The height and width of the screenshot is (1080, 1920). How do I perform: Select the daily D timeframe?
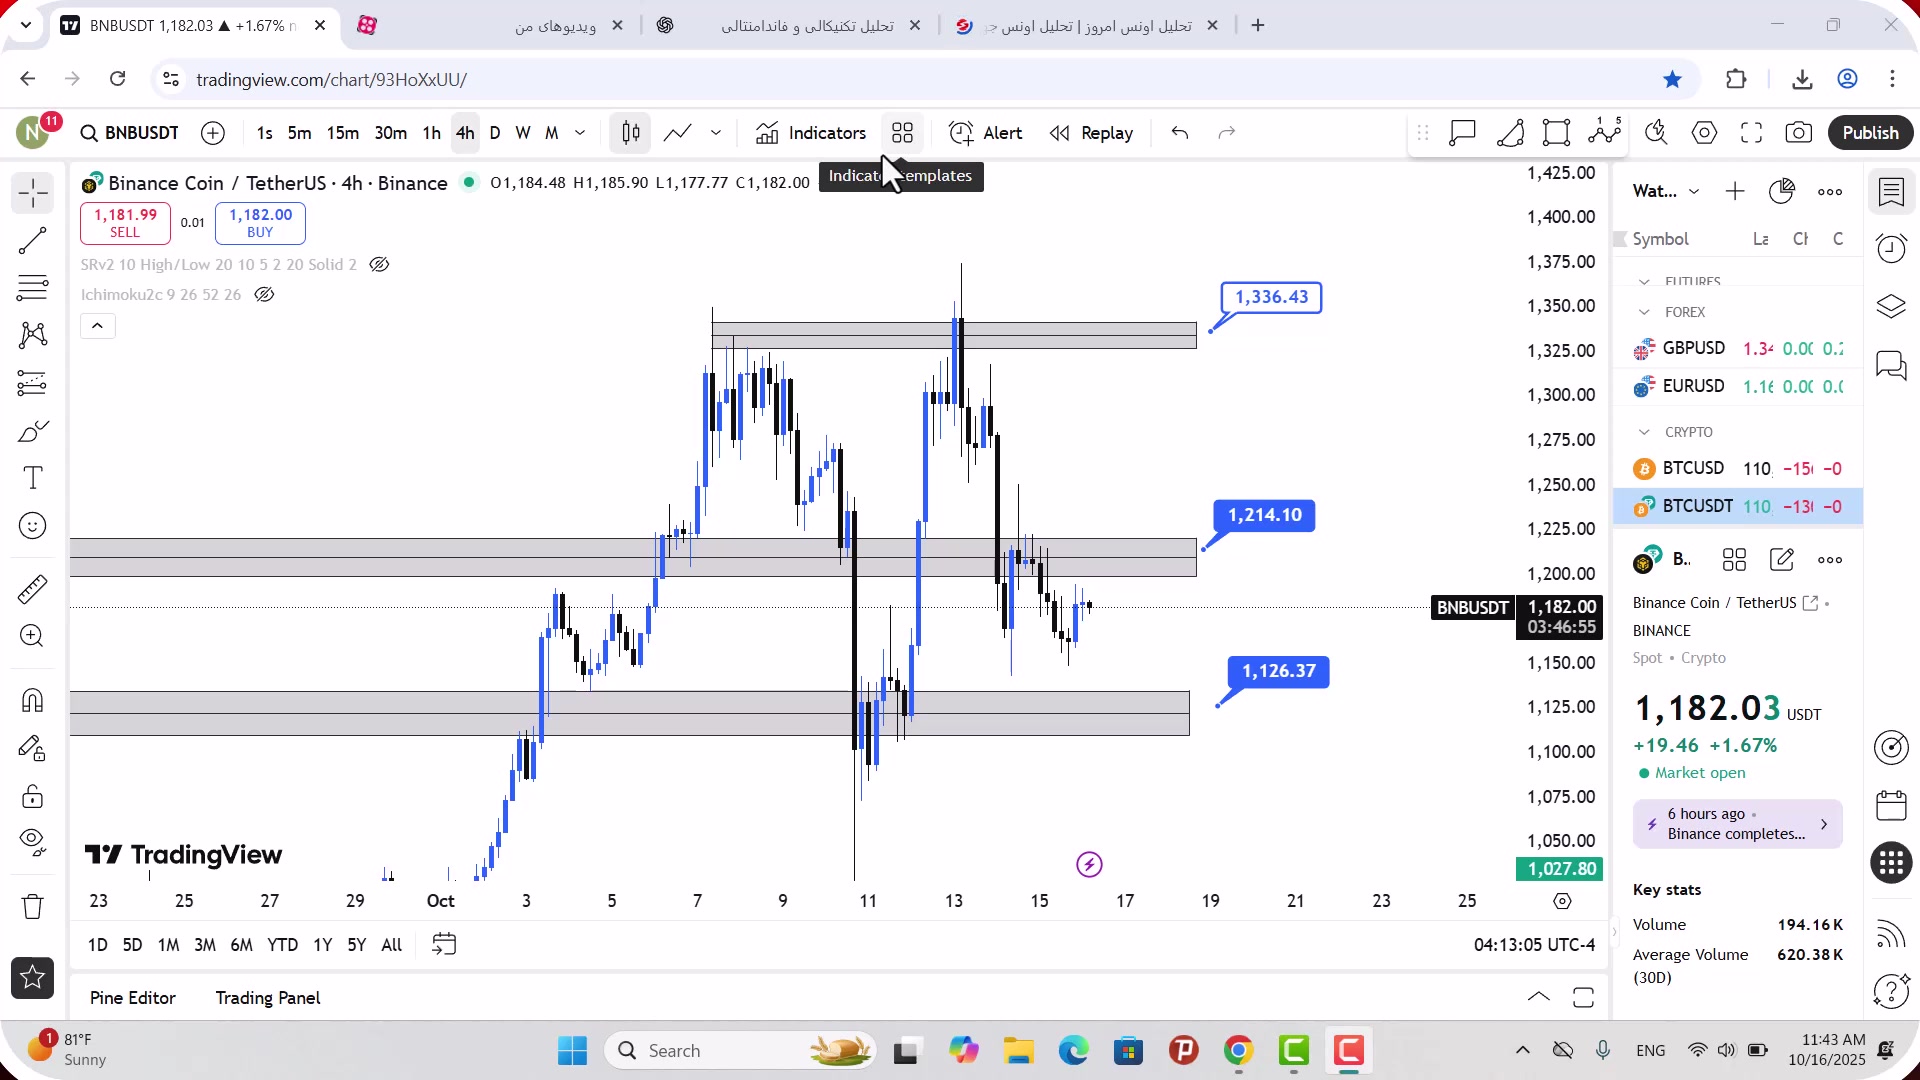(495, 133)
